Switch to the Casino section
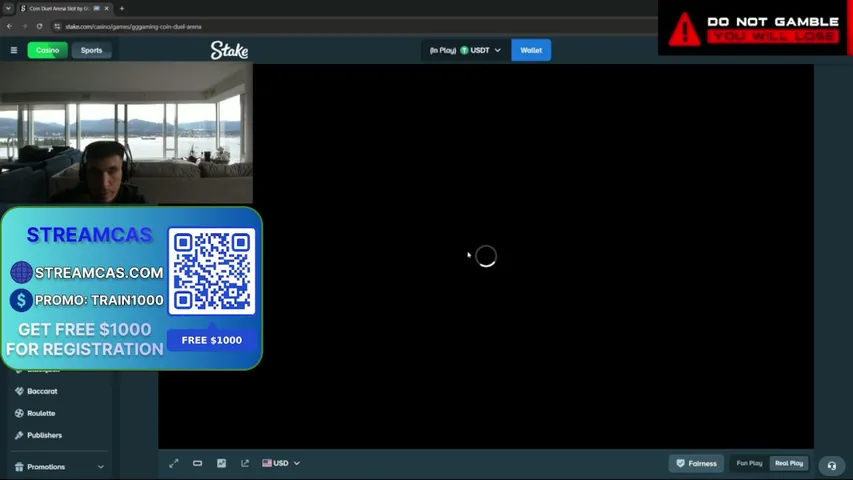This screenshot has width=853, height=480. [47, 50]
